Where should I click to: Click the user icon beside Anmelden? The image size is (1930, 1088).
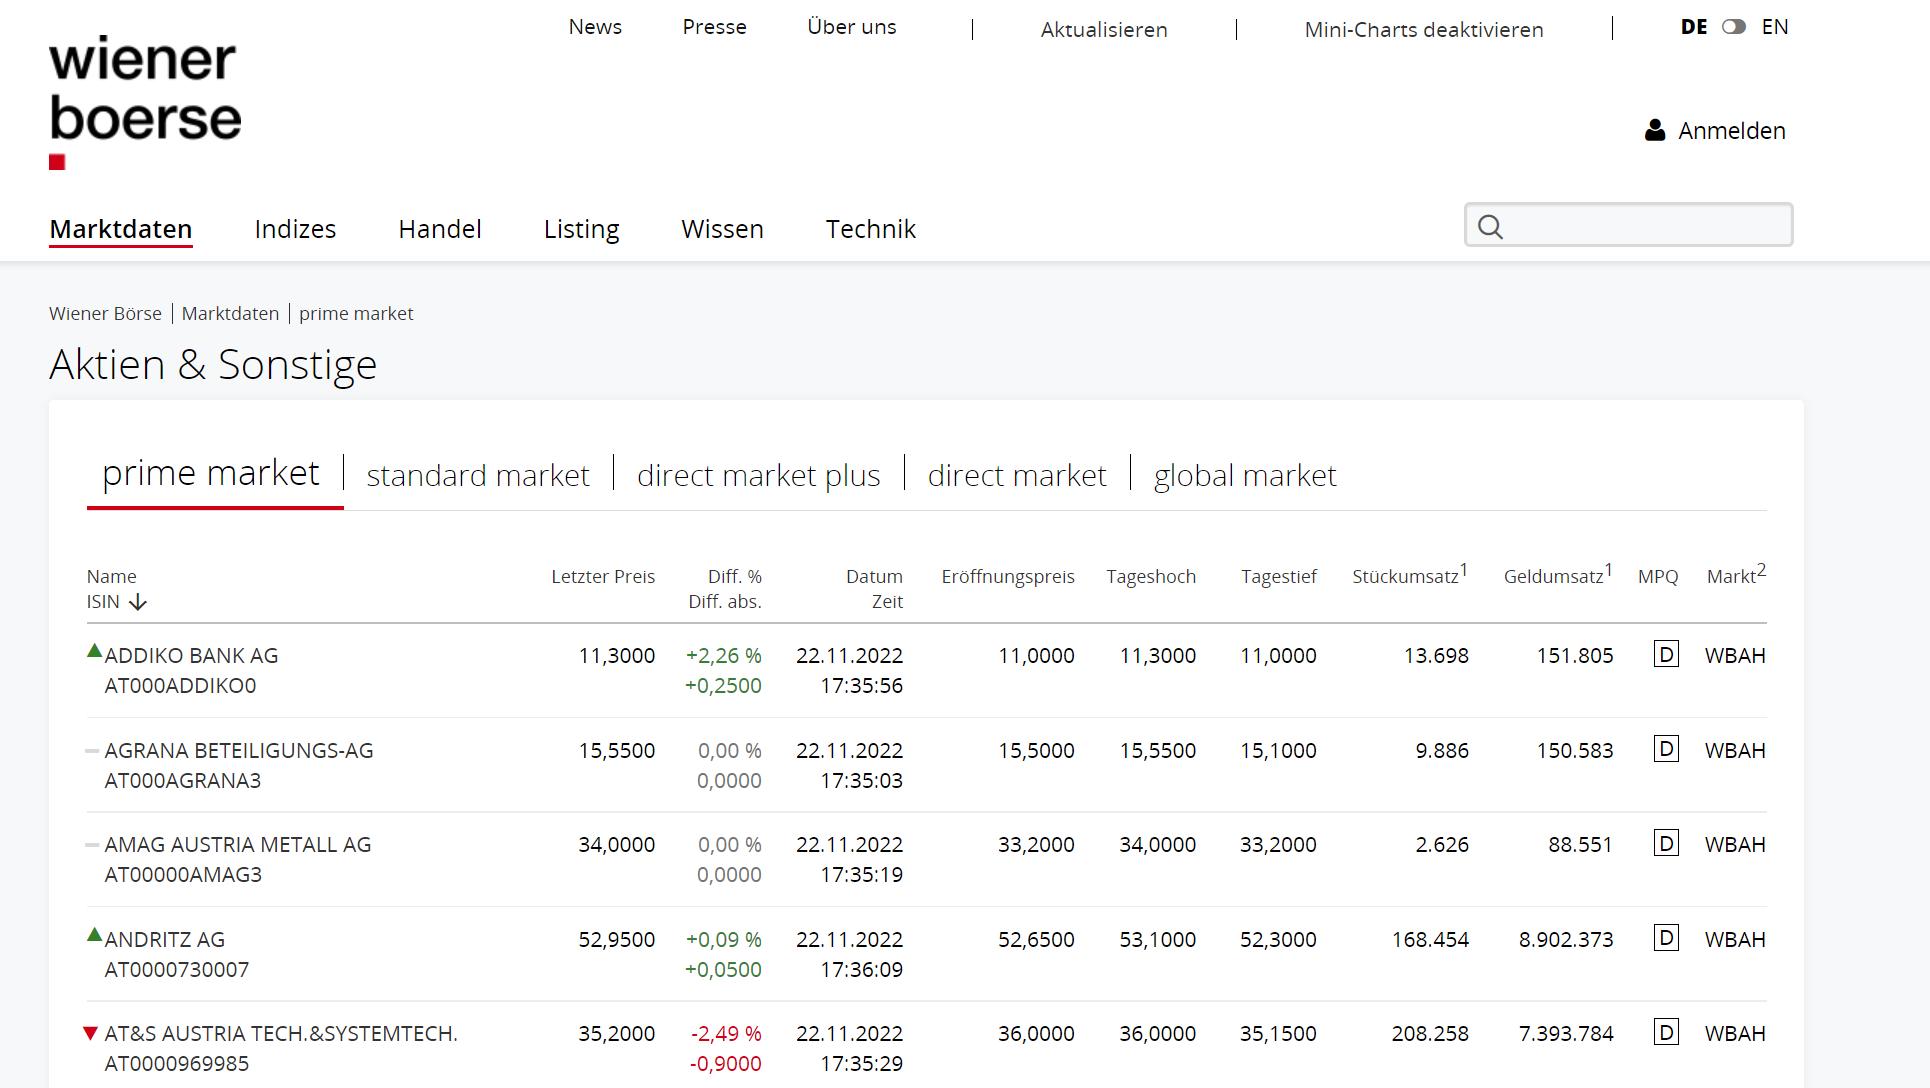coord(1655,131)
